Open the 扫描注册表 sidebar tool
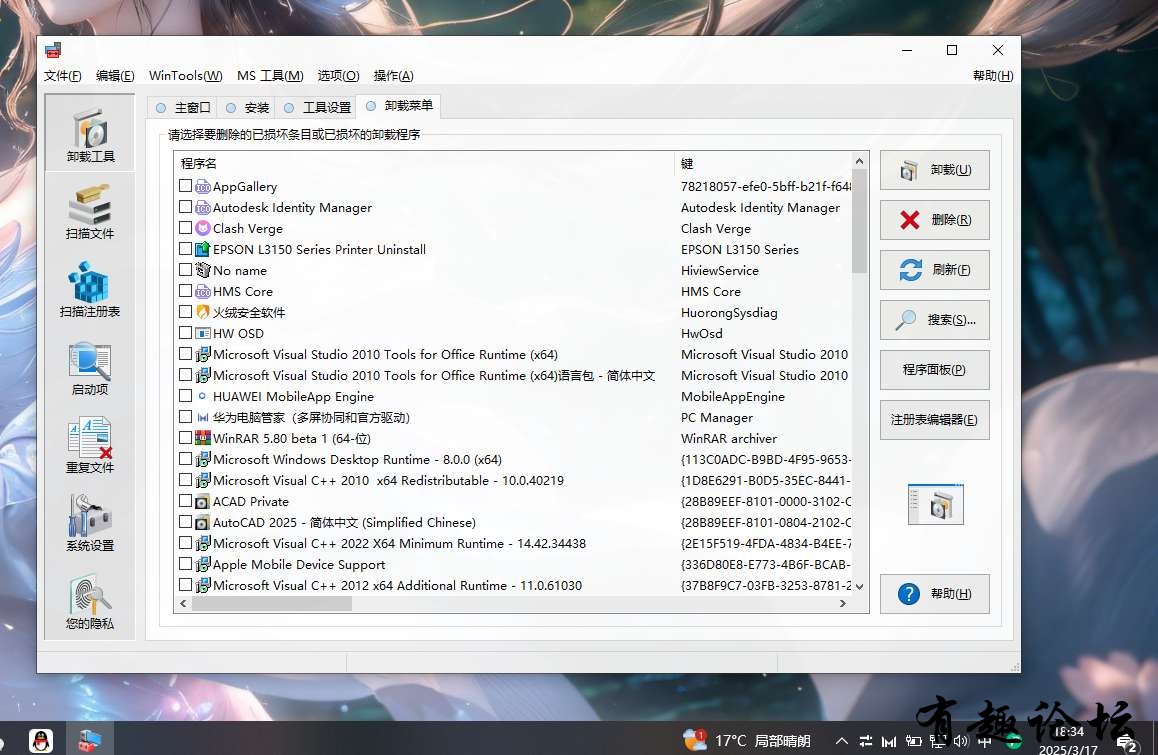Viewport: 1158px width, 755px height. [90, 290]
